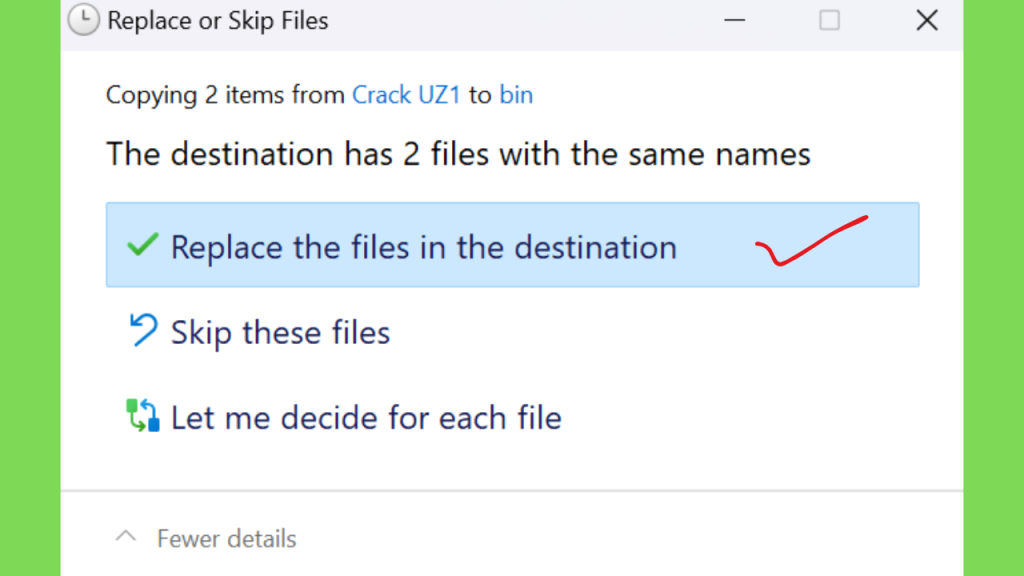Click the highlighted blue replace option row background
The image size is (1024, 576).
pyautogui.click(x=513, y=245)
